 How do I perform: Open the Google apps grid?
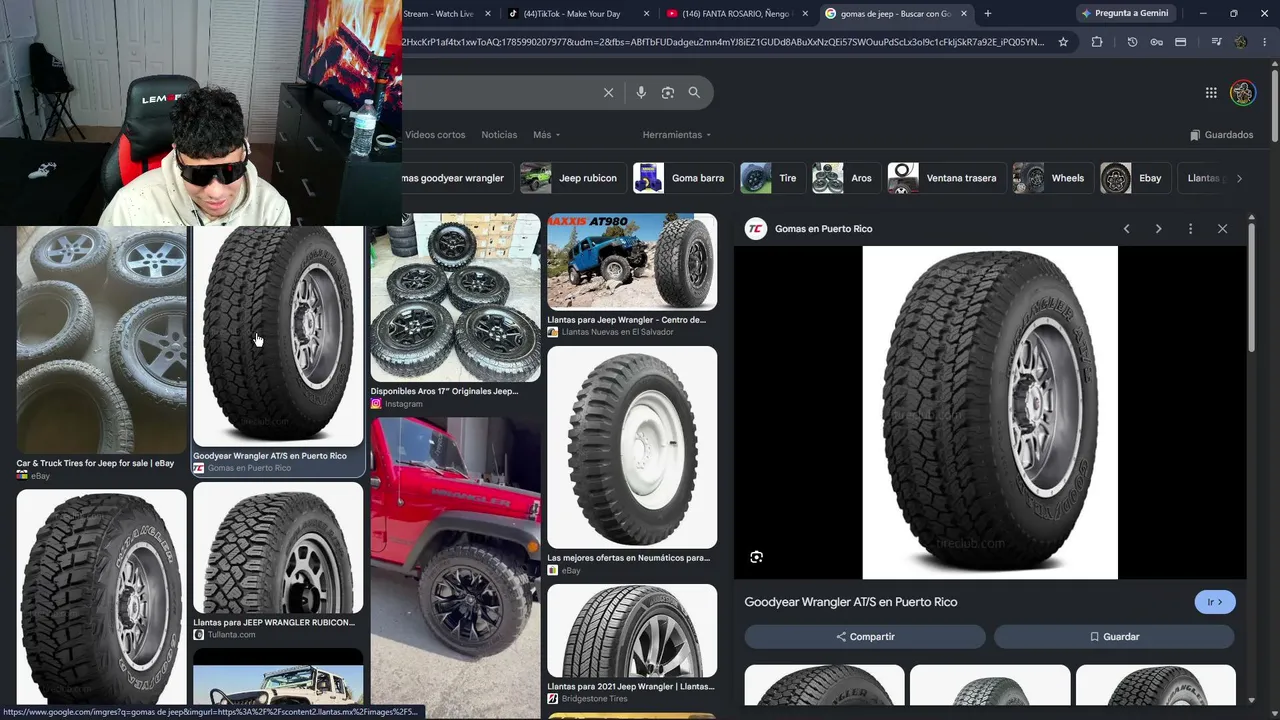[x=1211, y=93]
